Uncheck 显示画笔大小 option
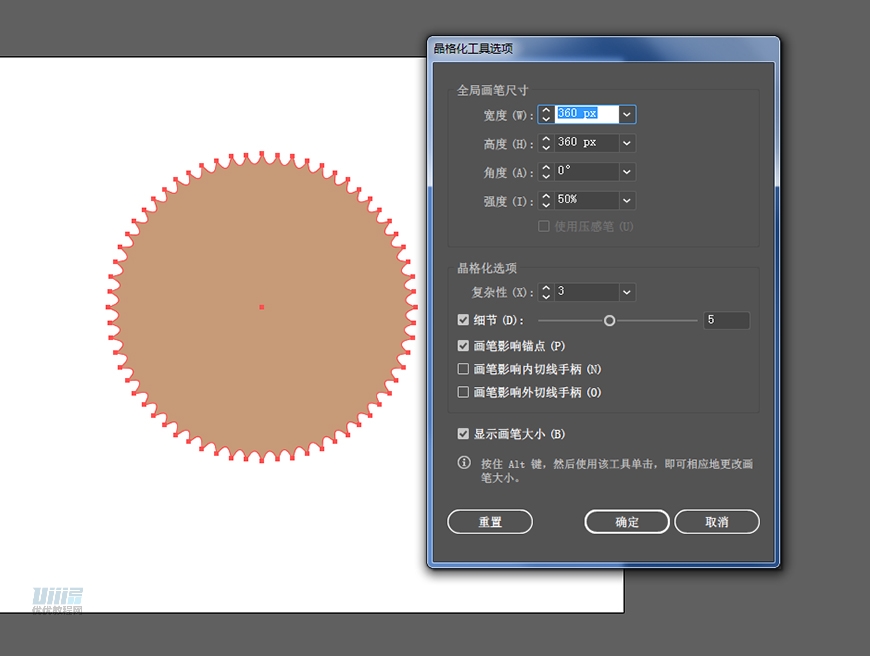Image resolution: width=870 pixels, height=656 pixels. [x=463, y=434]
